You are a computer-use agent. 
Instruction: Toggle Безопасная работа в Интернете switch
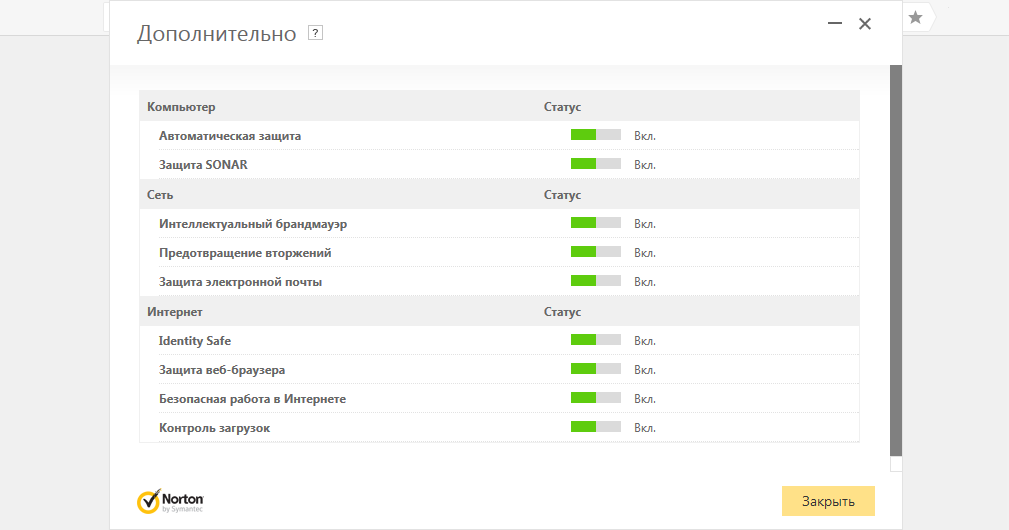pyautogui.click(x=596, y=398)
